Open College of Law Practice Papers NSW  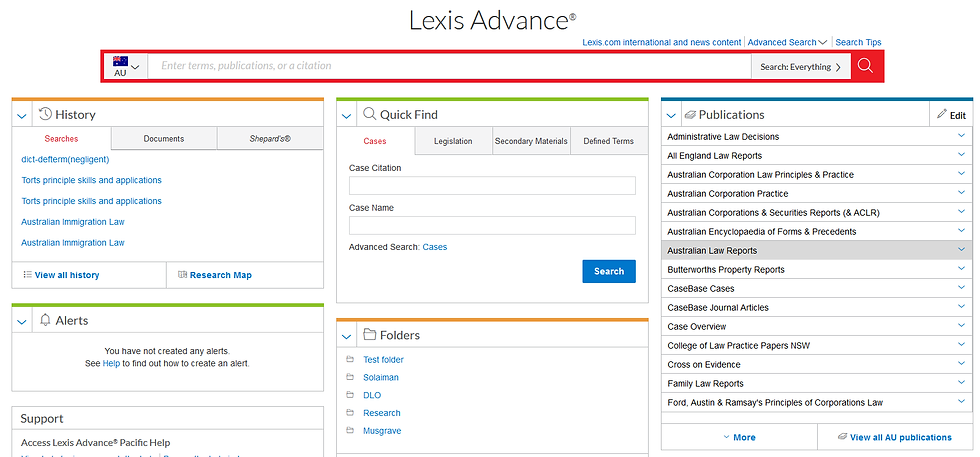739,346
